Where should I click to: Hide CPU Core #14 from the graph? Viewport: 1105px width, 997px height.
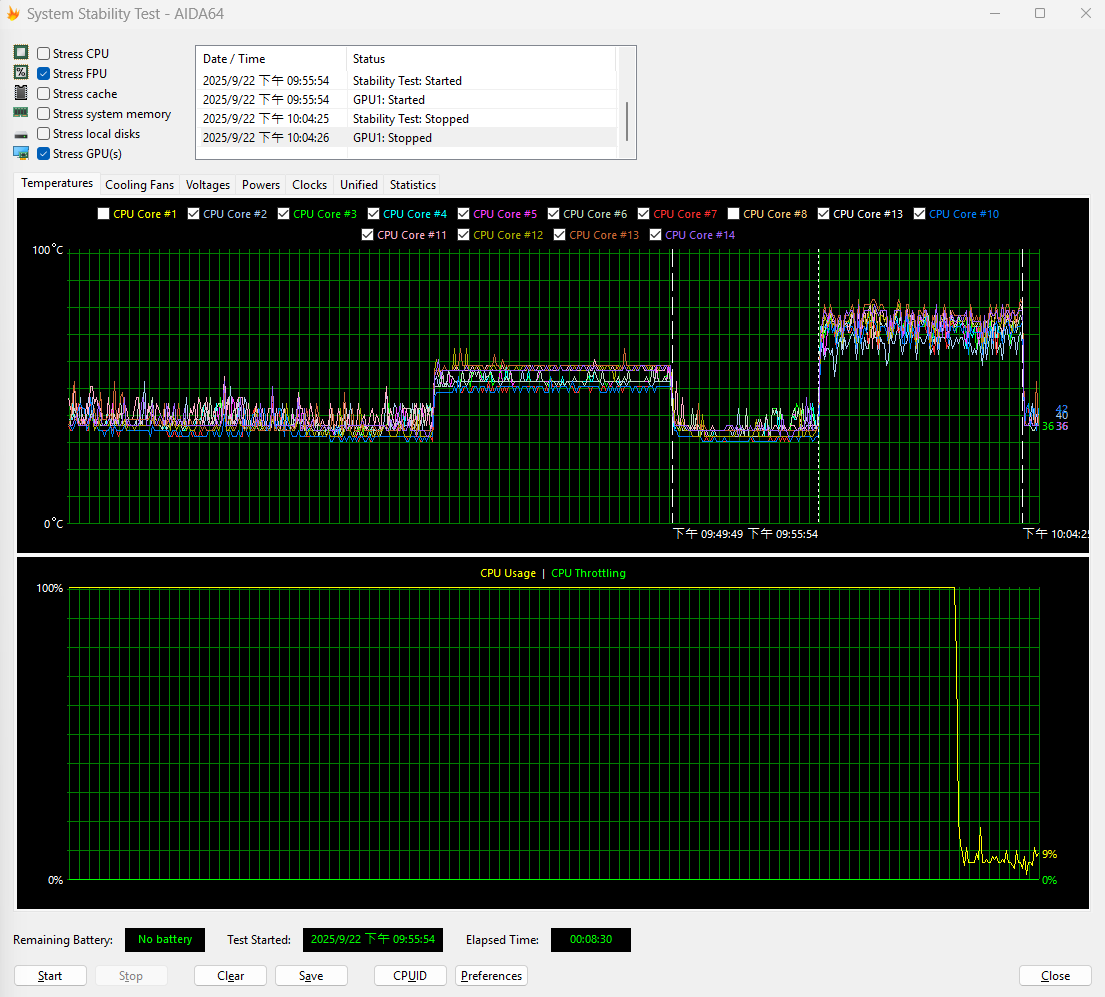656,235
